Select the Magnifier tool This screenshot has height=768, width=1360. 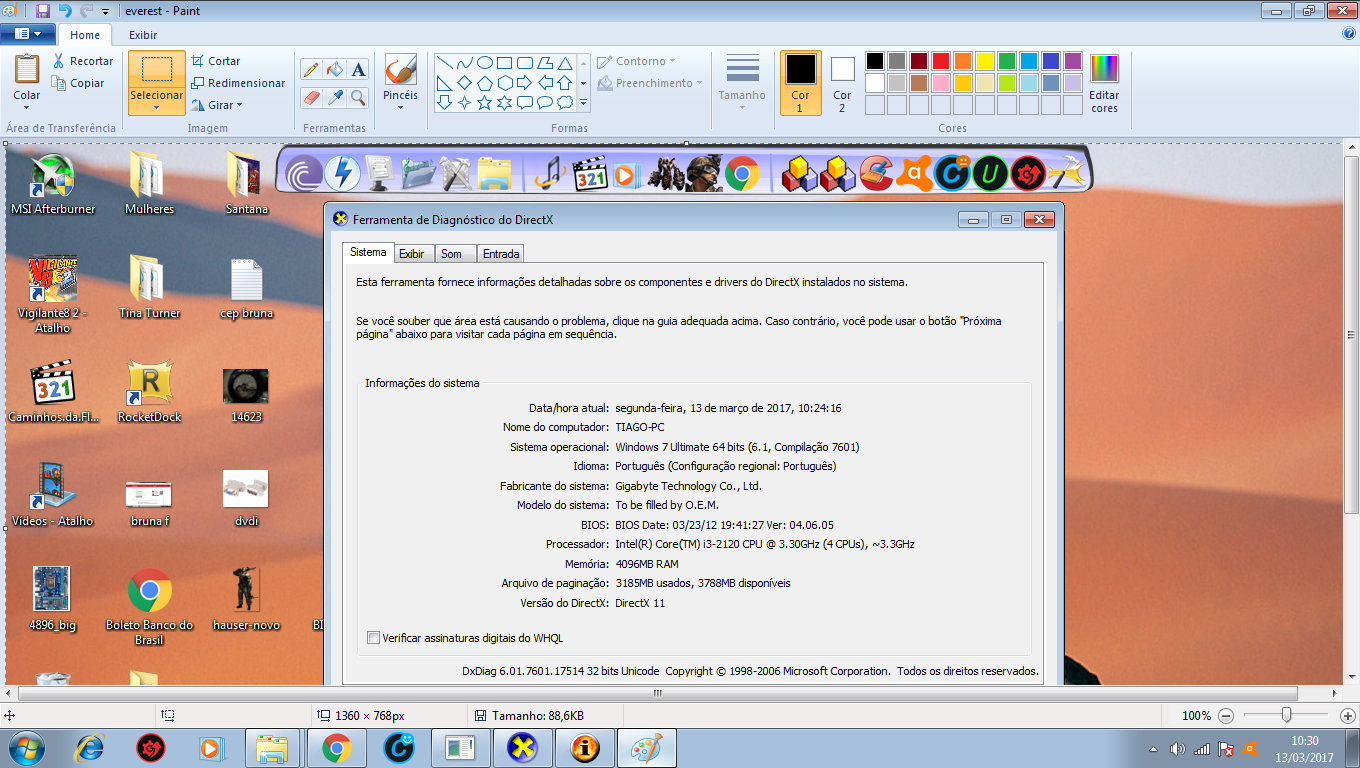click(358, 97)
